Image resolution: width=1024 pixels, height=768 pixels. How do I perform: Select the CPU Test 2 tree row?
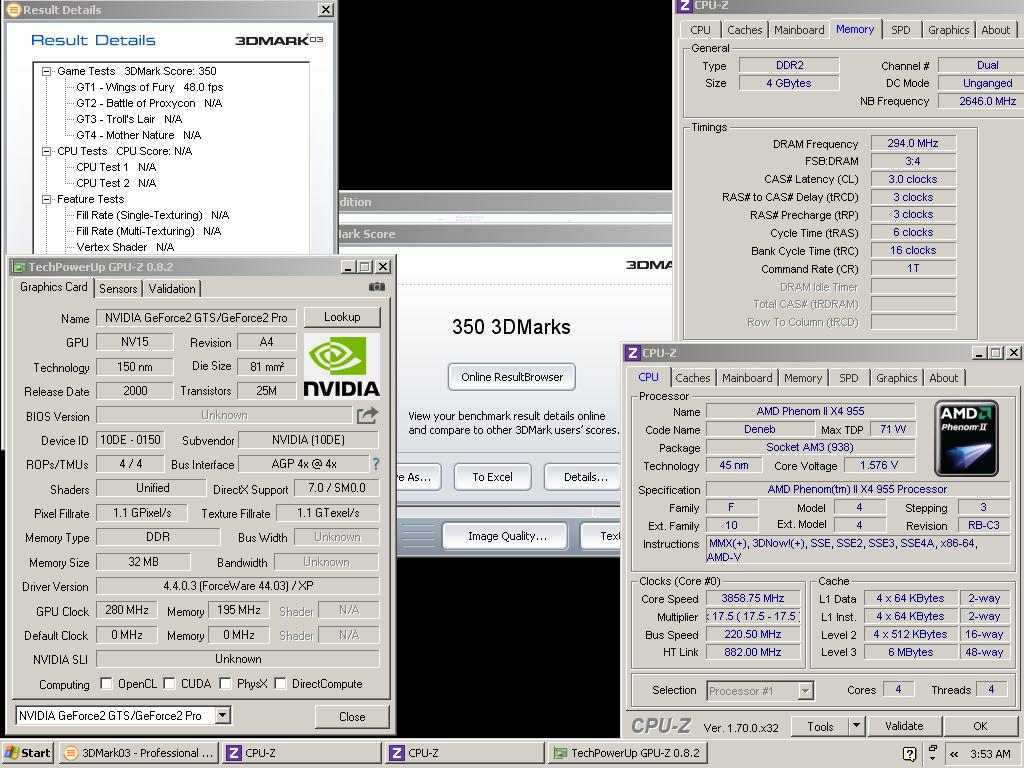(116, 183)
